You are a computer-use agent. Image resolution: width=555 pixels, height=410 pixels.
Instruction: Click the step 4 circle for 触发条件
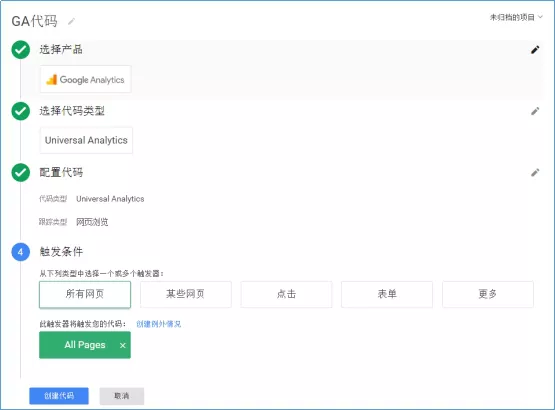tap(21, 252)
